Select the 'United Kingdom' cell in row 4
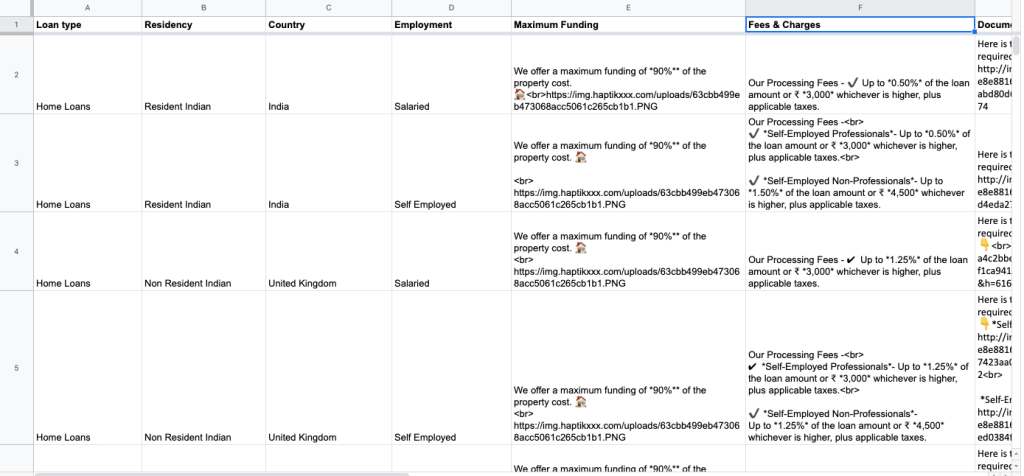This screenshot has width=1024, height=476. click(x=328, y=284)
